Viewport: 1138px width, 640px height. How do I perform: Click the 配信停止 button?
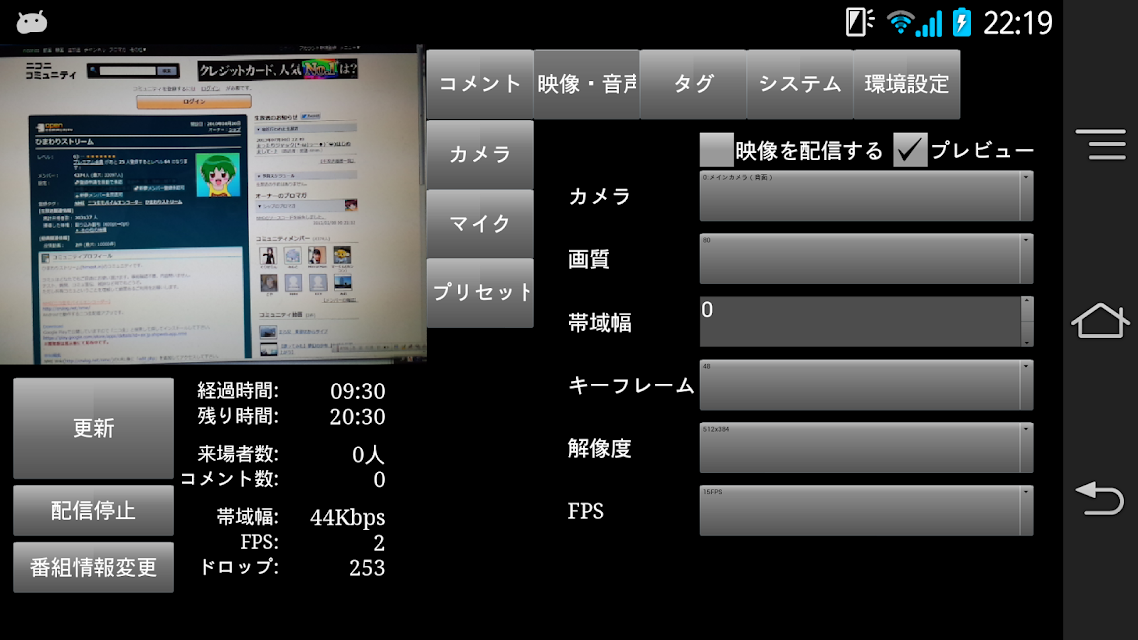coord(94,510)
